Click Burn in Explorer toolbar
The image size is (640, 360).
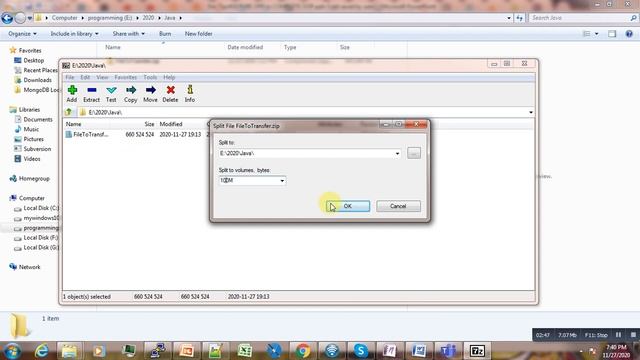pyautogui.click(x=165, y=34)
